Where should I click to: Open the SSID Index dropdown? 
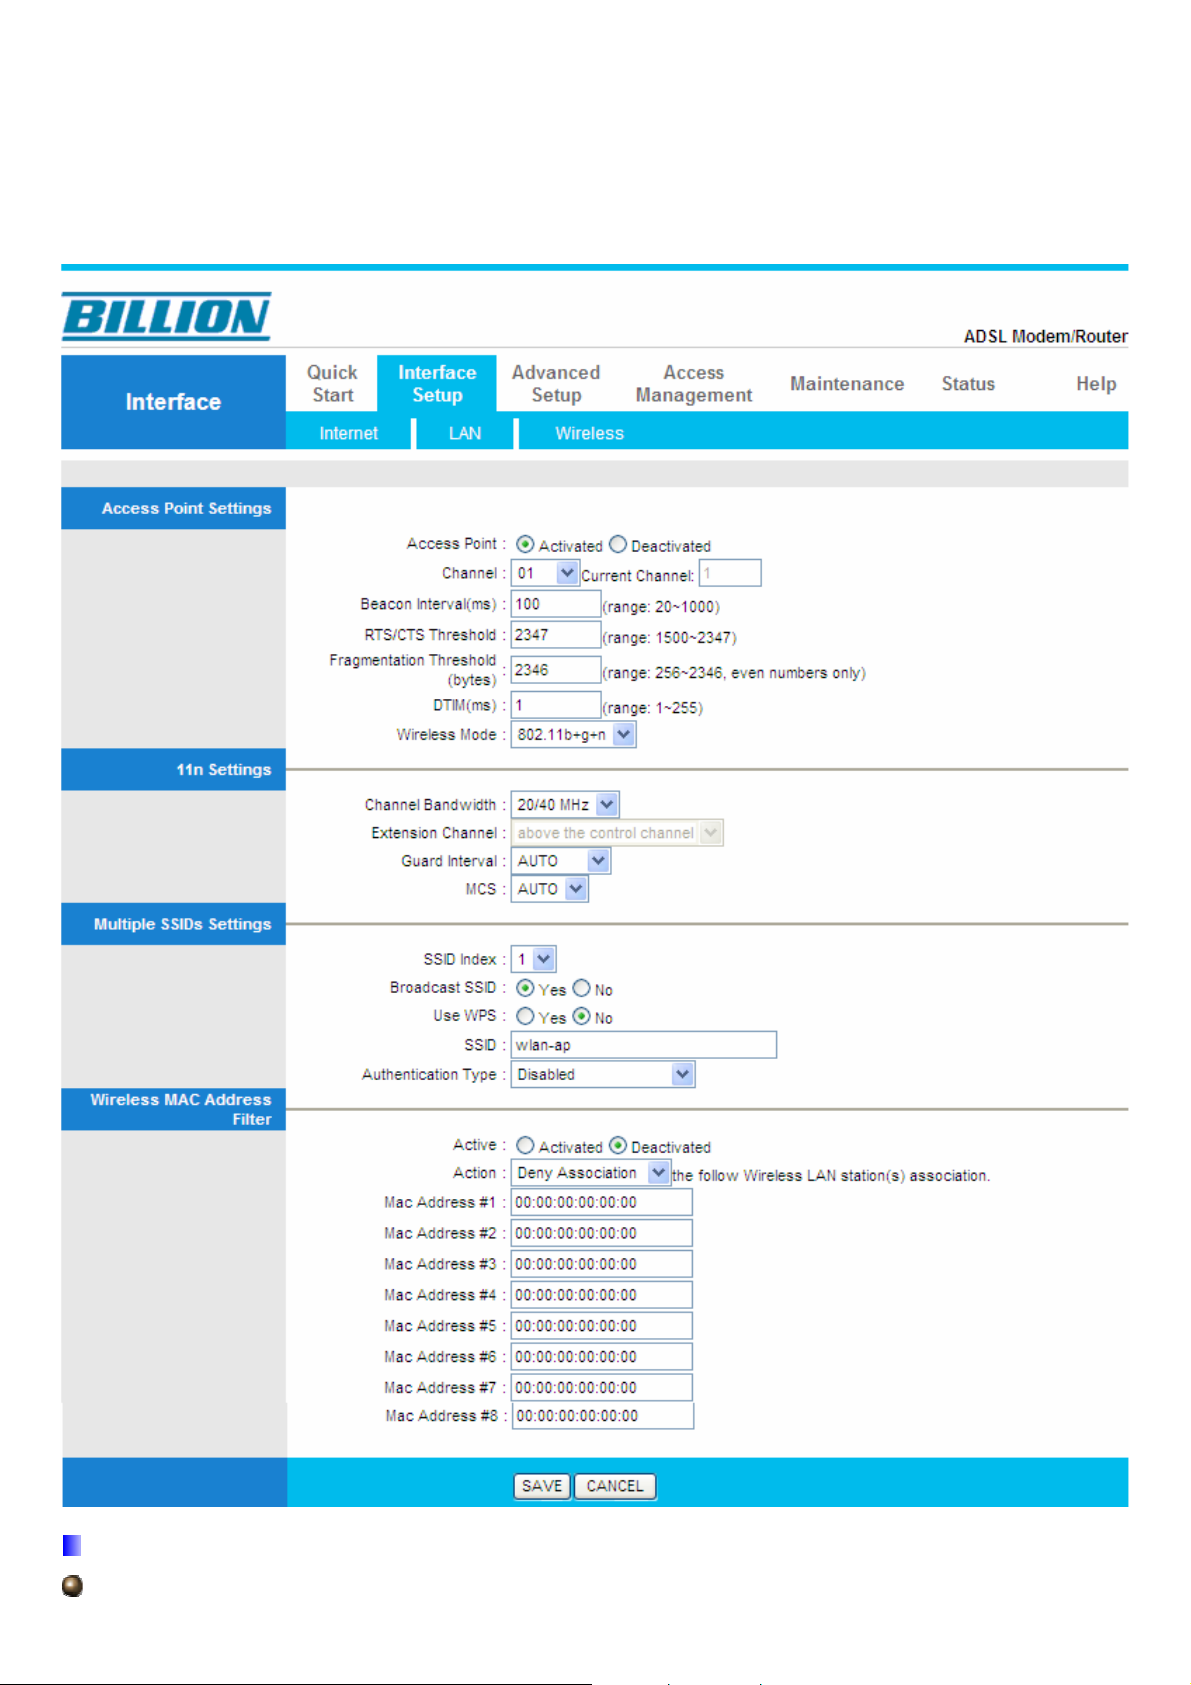(x=533, y=959)
